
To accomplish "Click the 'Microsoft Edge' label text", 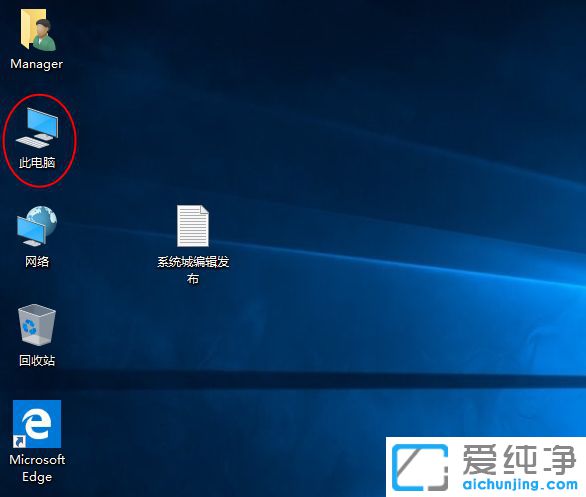I will [37, 468].
